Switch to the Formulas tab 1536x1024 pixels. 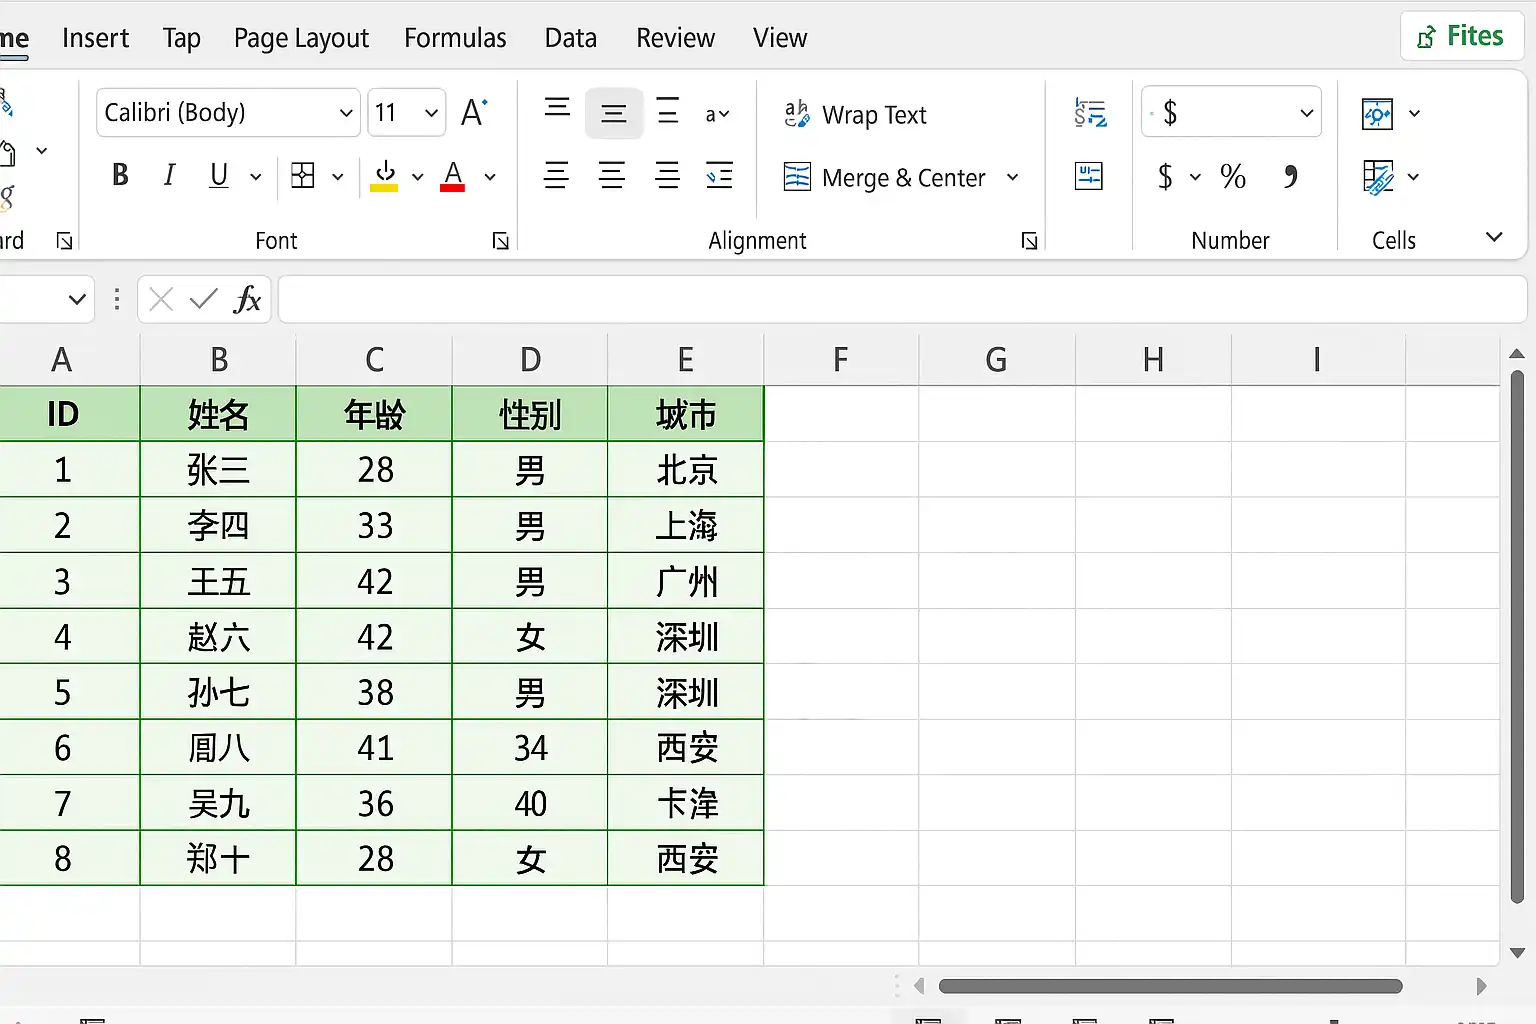coord(455,38)
